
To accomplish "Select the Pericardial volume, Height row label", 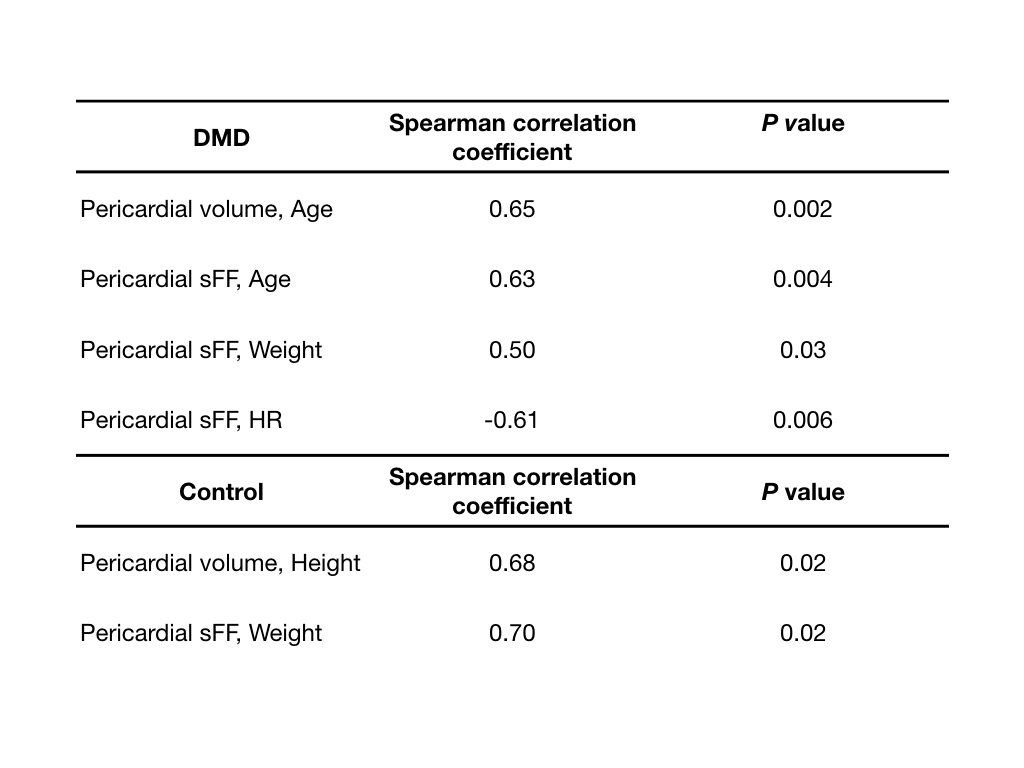I will (220, 563).
